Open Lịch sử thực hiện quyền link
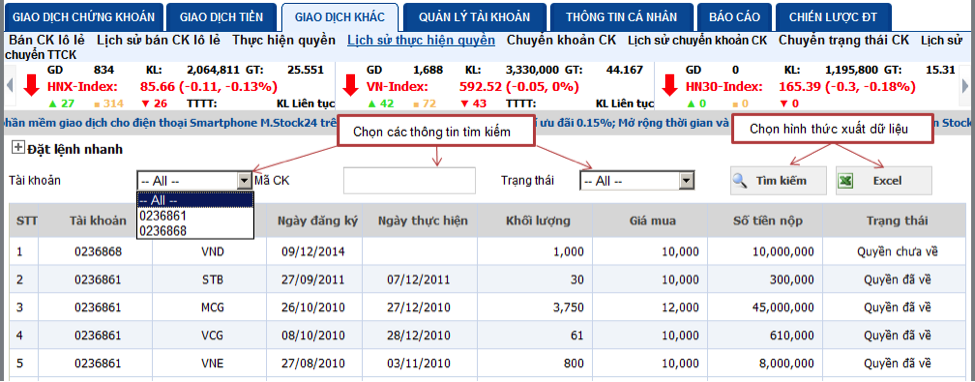Viewport: 975px width, 382px height. coord(421,40)
